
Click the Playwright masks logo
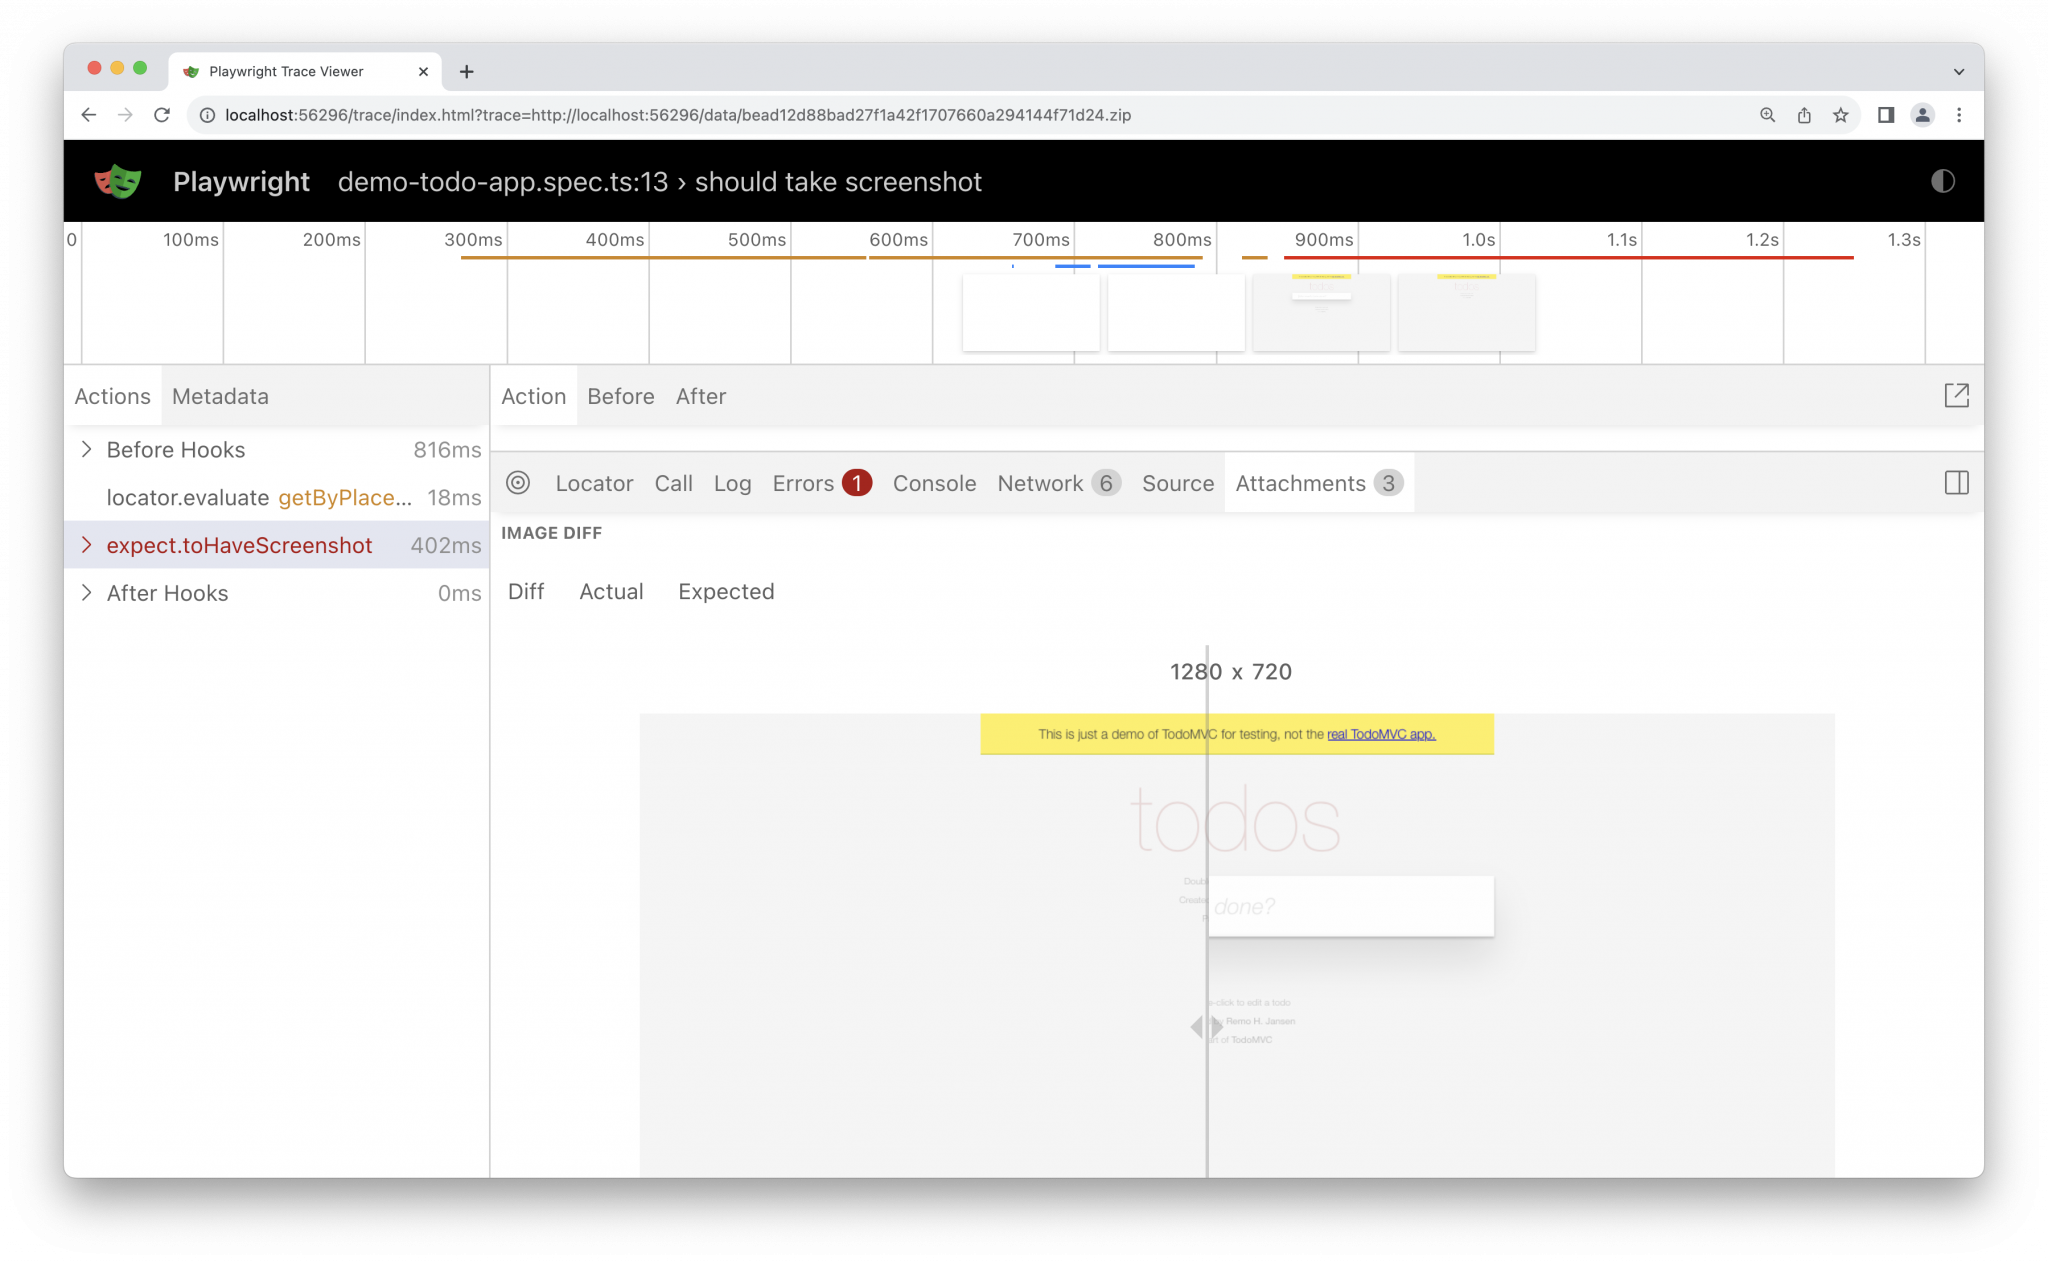point(117,181)
